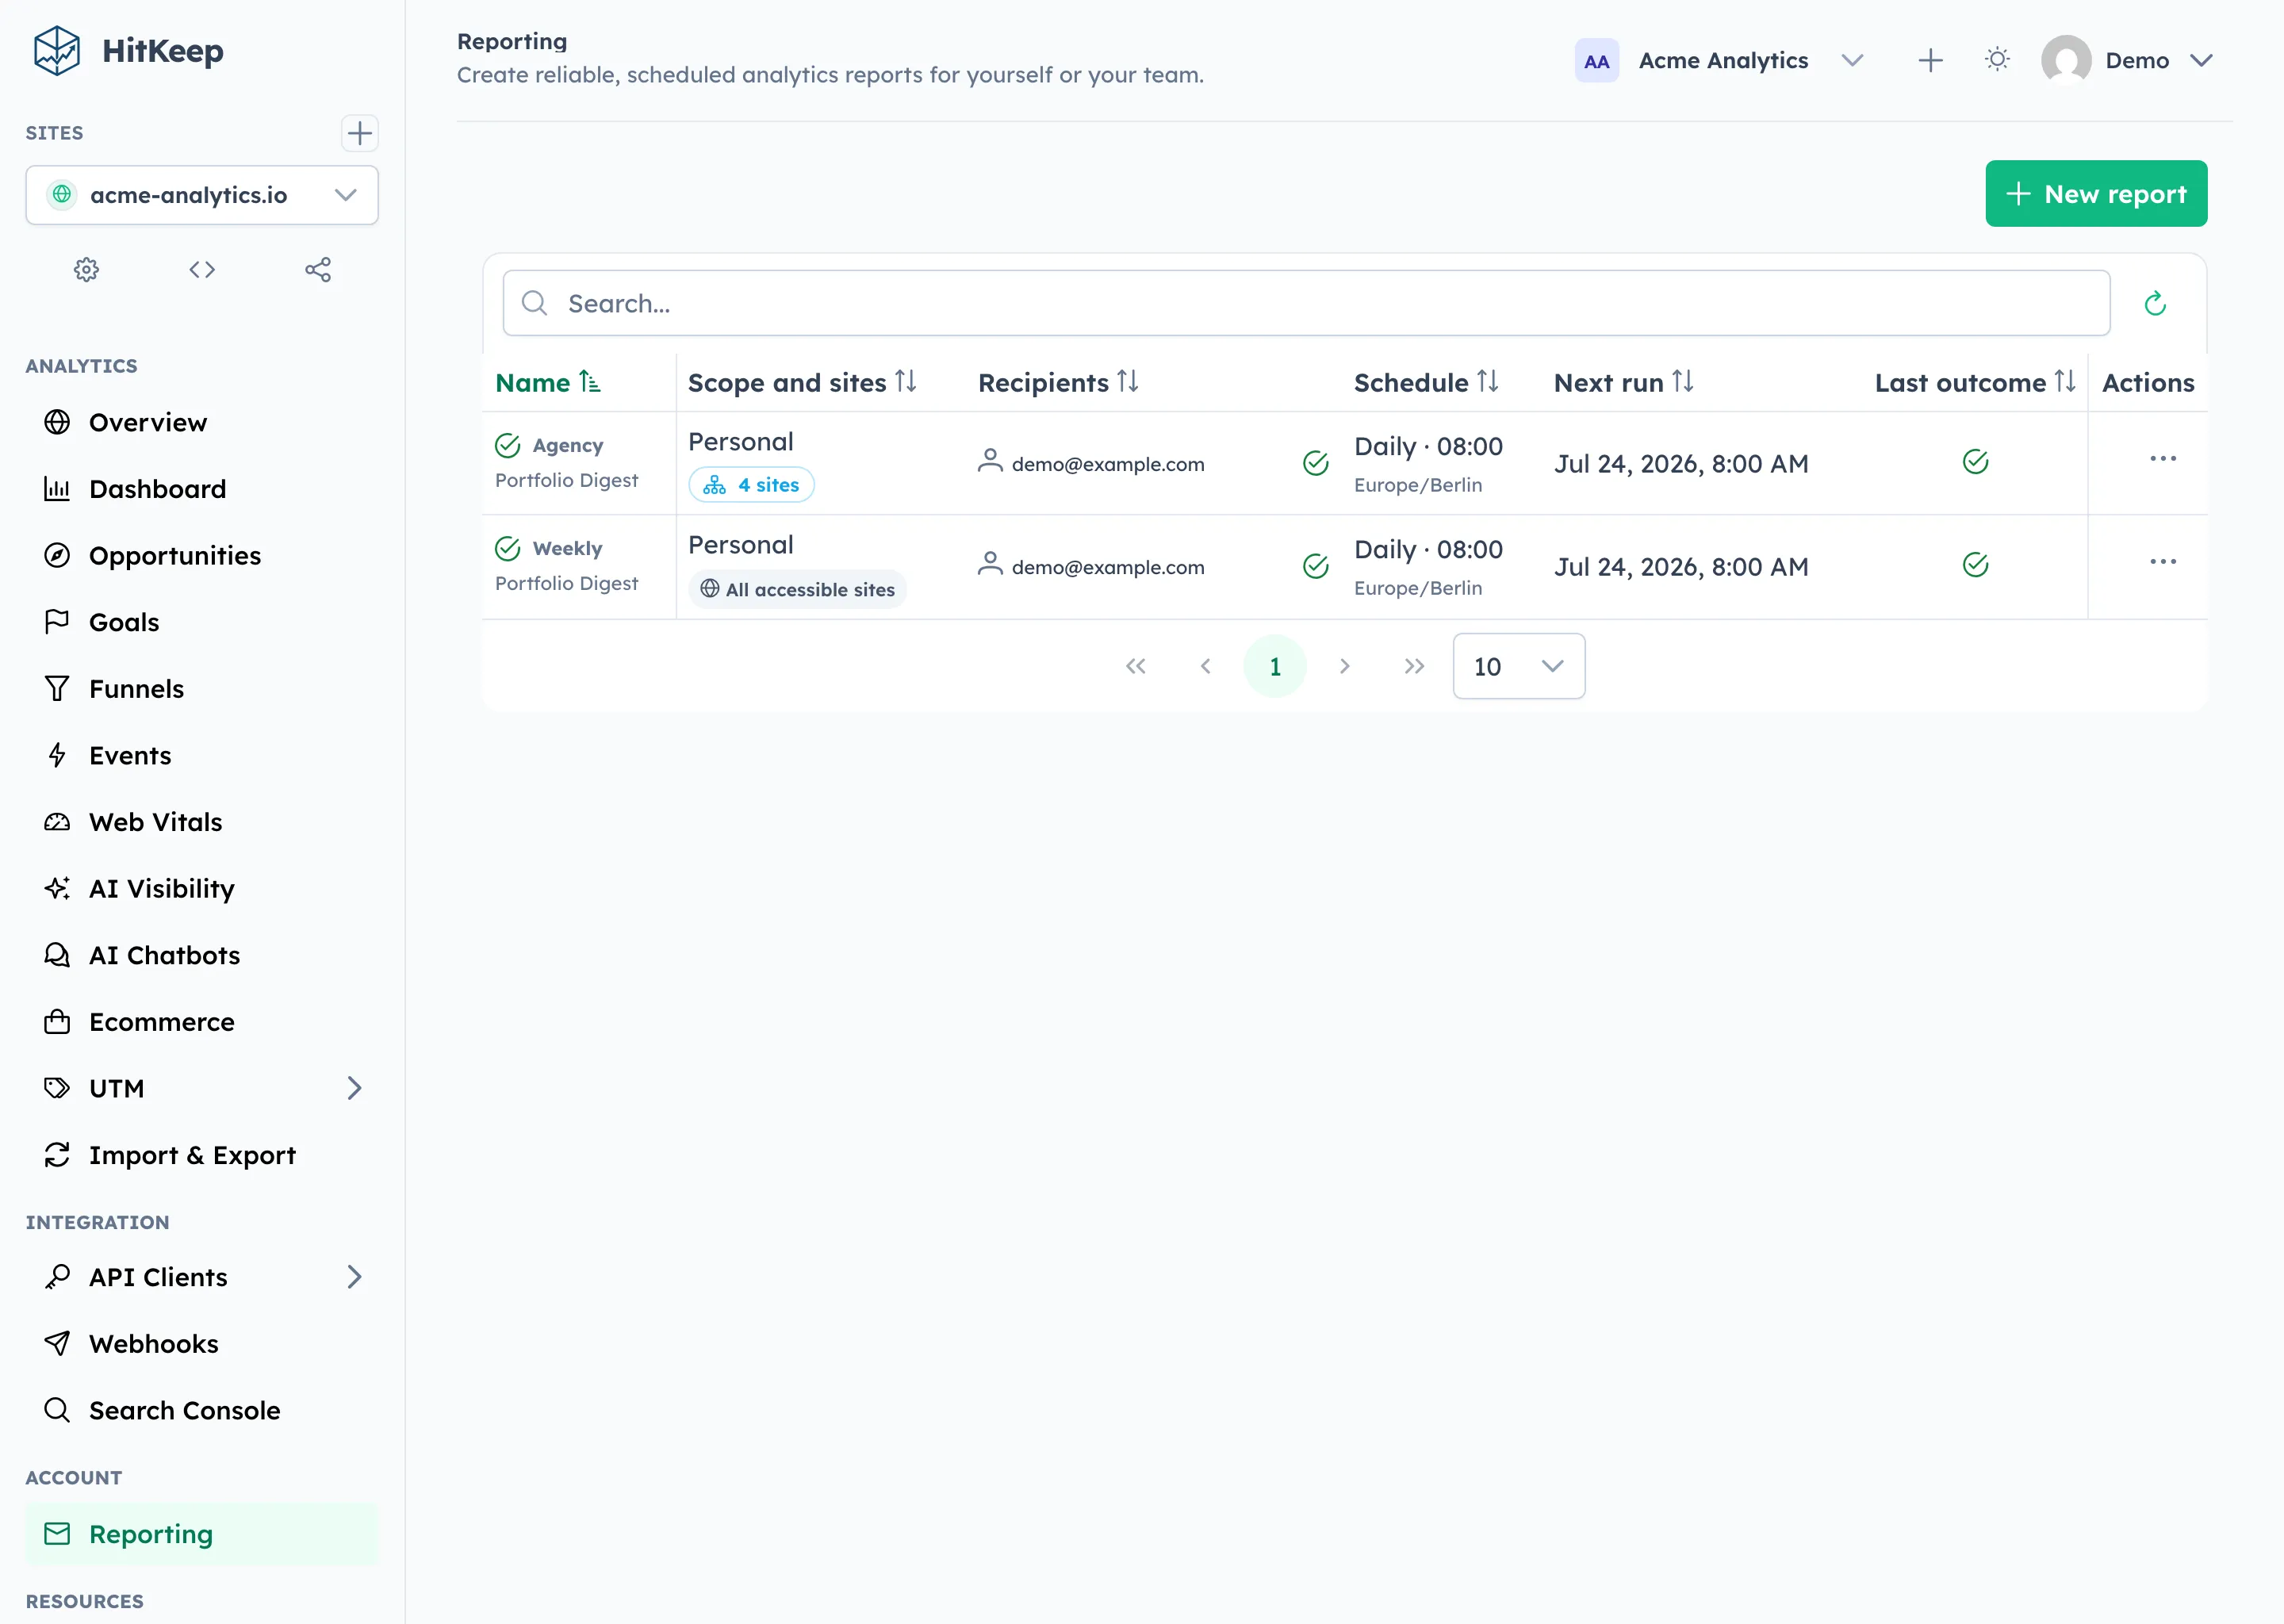2284x1624 pixels.
Task: Open Opportunities in the sidebar
Action: click(202, 555)
